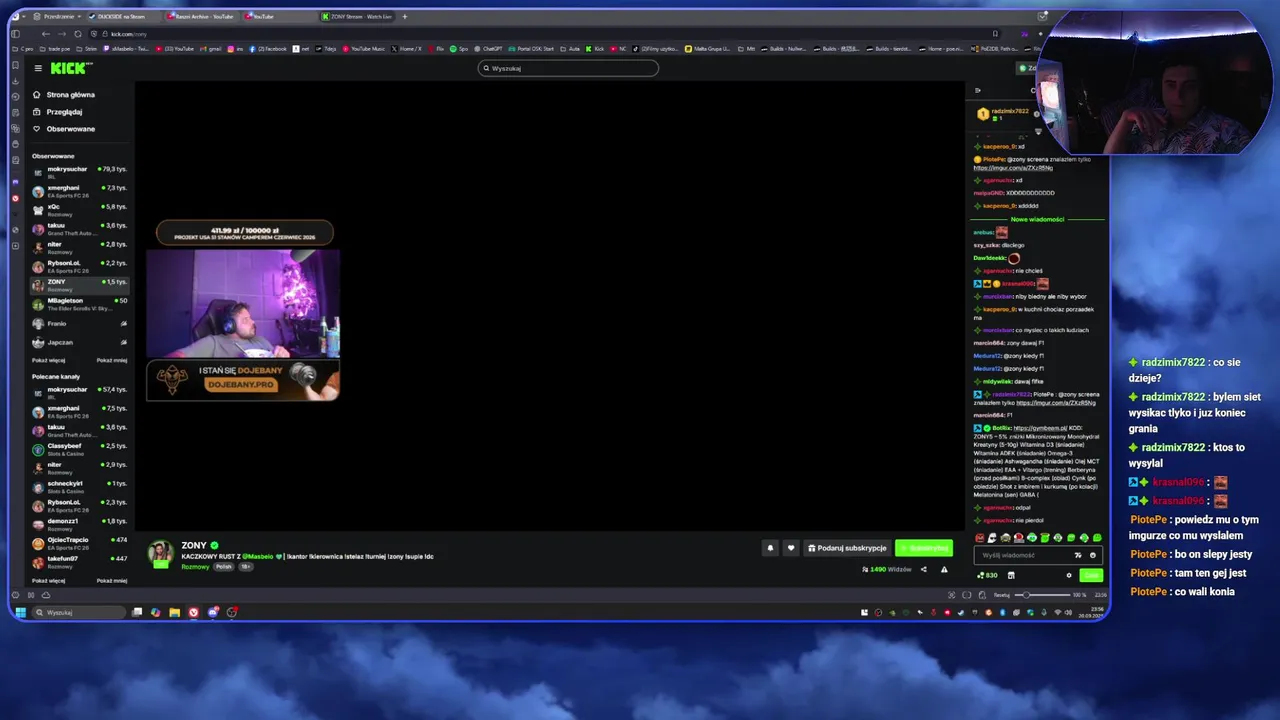Click the green Subskrybuj button
This screenshot has height=720, width=1280.
[x=924, y=548]
